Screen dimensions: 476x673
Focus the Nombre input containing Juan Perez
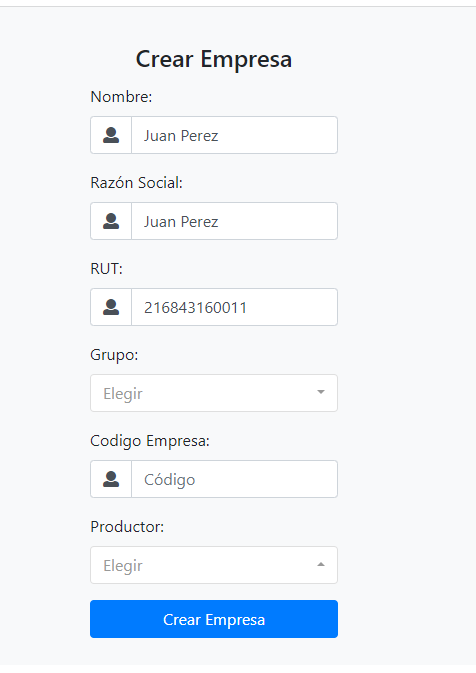point(234,135)
